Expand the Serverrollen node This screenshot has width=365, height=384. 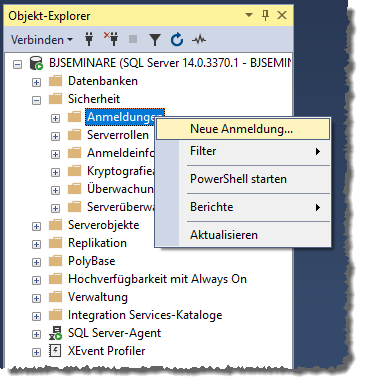coord(55,136)
